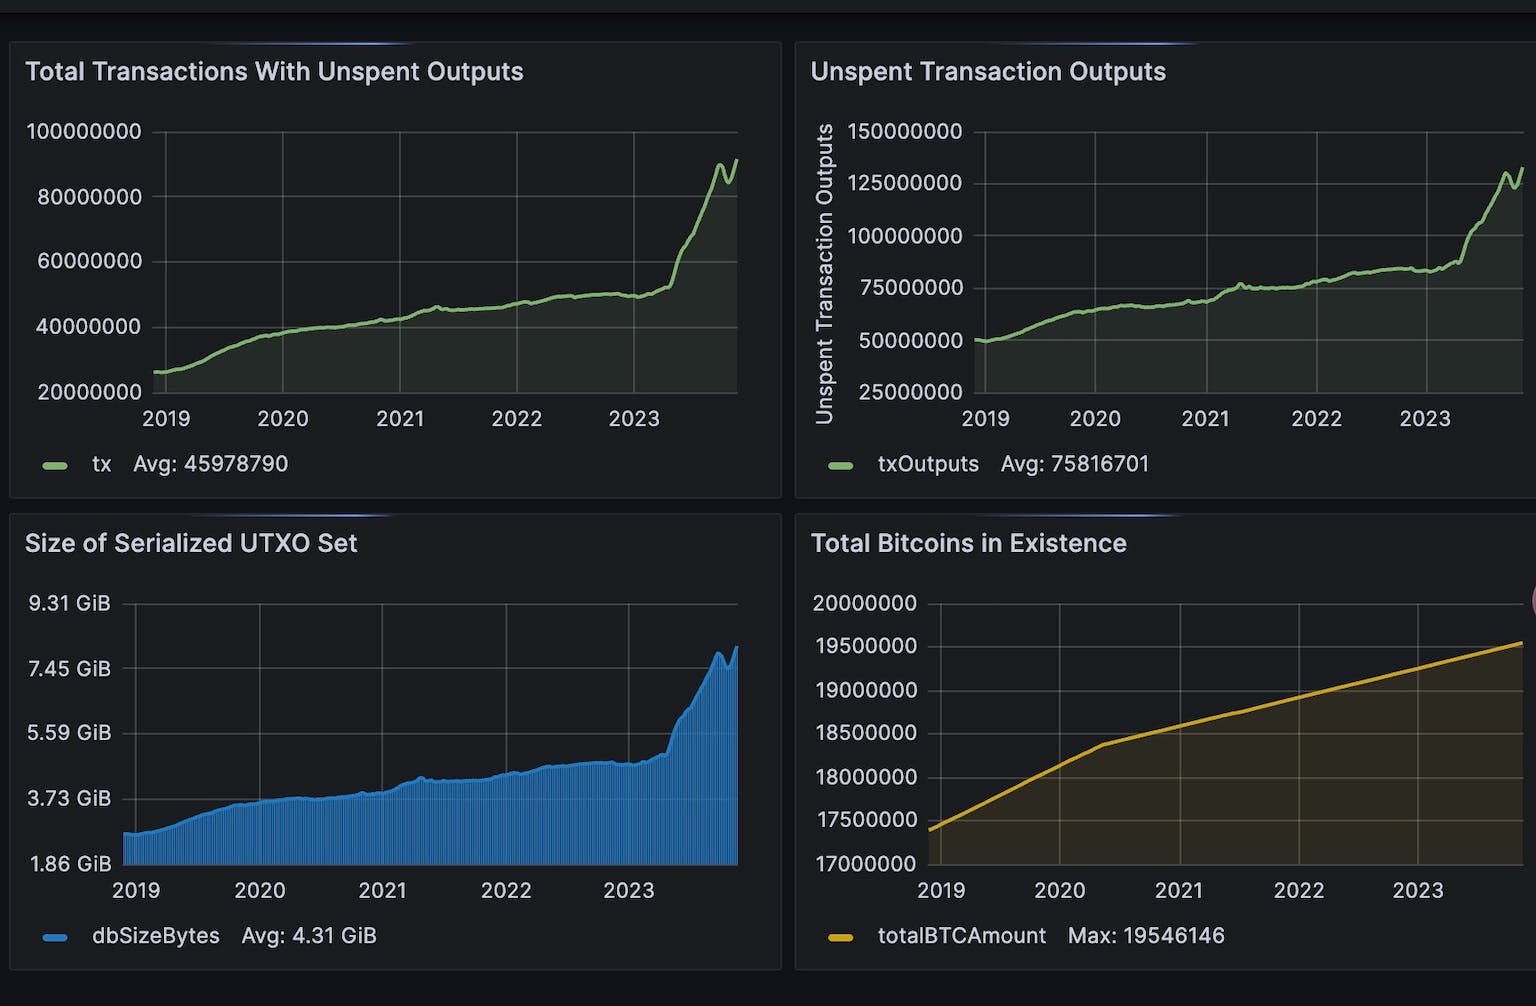This screenshot has height=1006, width=1536.
Task: Click the blue dbSizeBytes legend color swatch
Action: coord(55,938)
